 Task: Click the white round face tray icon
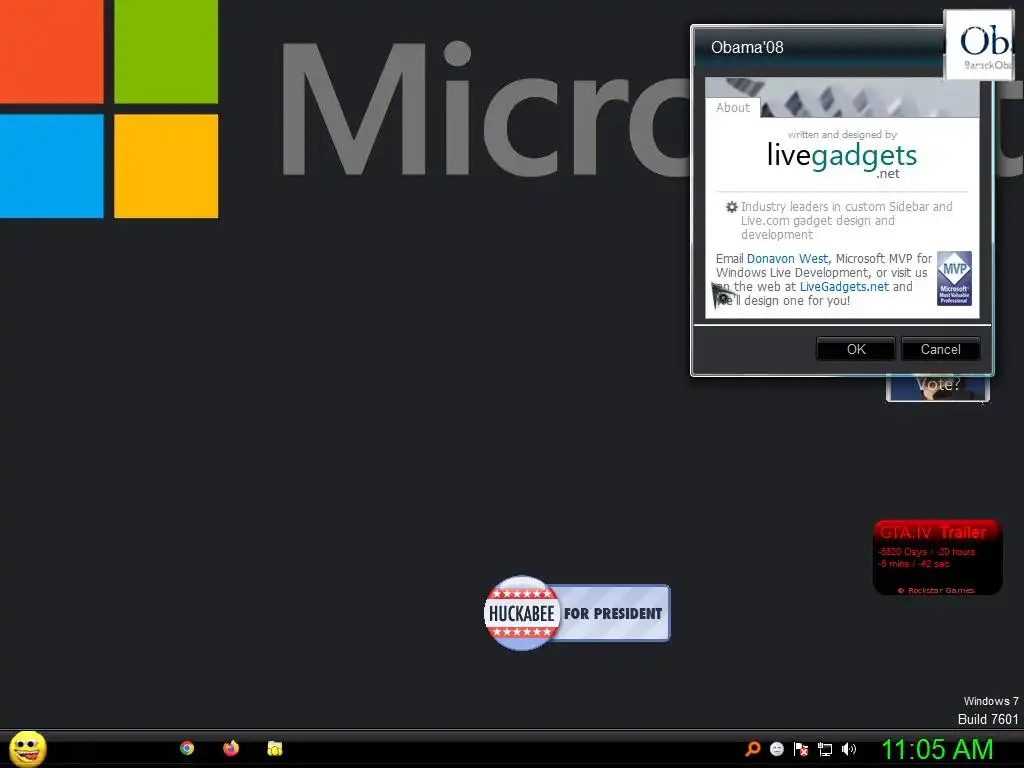click(x=776, y=749)
